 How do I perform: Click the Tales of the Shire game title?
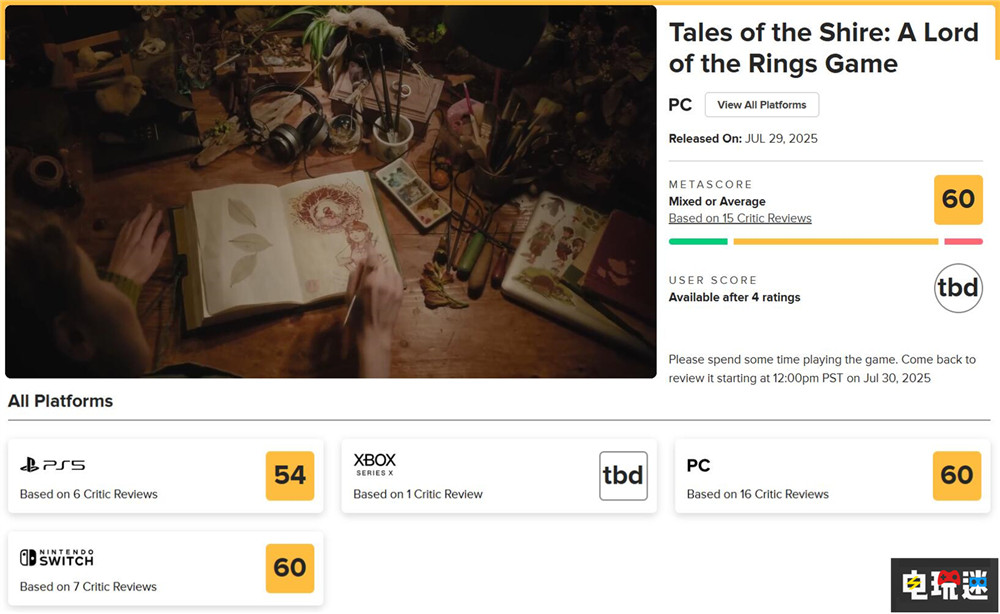(823, 48)
